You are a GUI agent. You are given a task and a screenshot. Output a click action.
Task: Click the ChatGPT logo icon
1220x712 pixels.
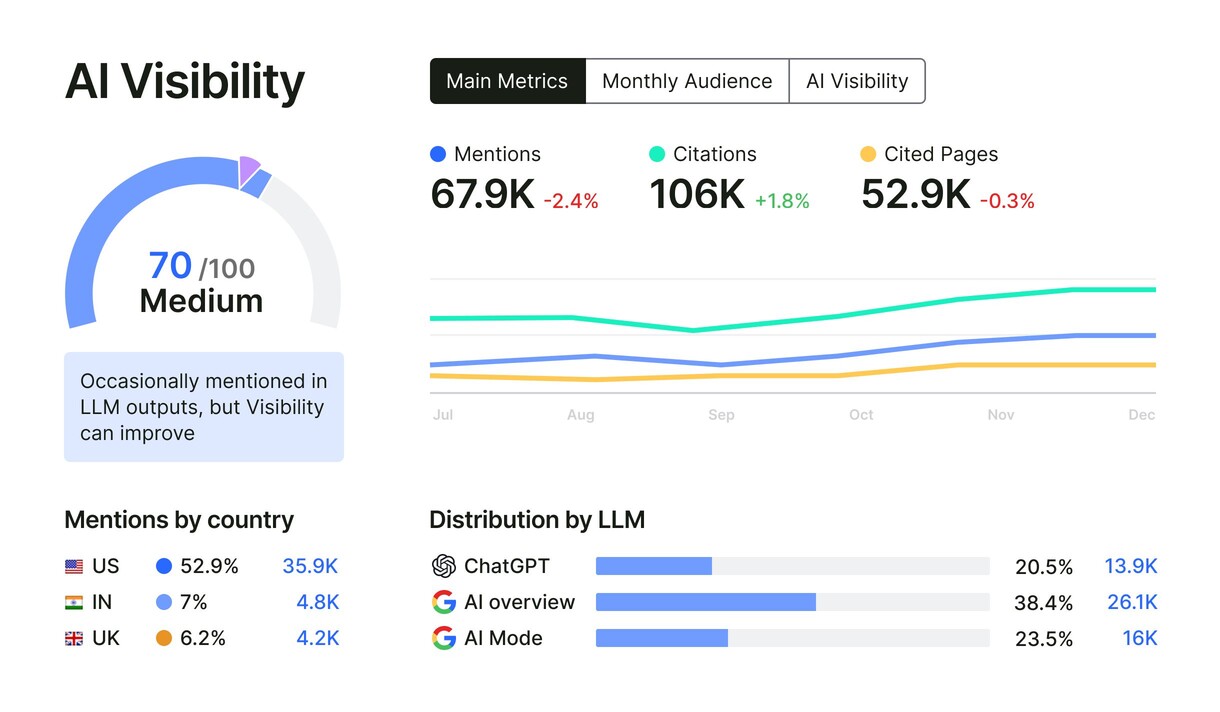click(444, 566)
